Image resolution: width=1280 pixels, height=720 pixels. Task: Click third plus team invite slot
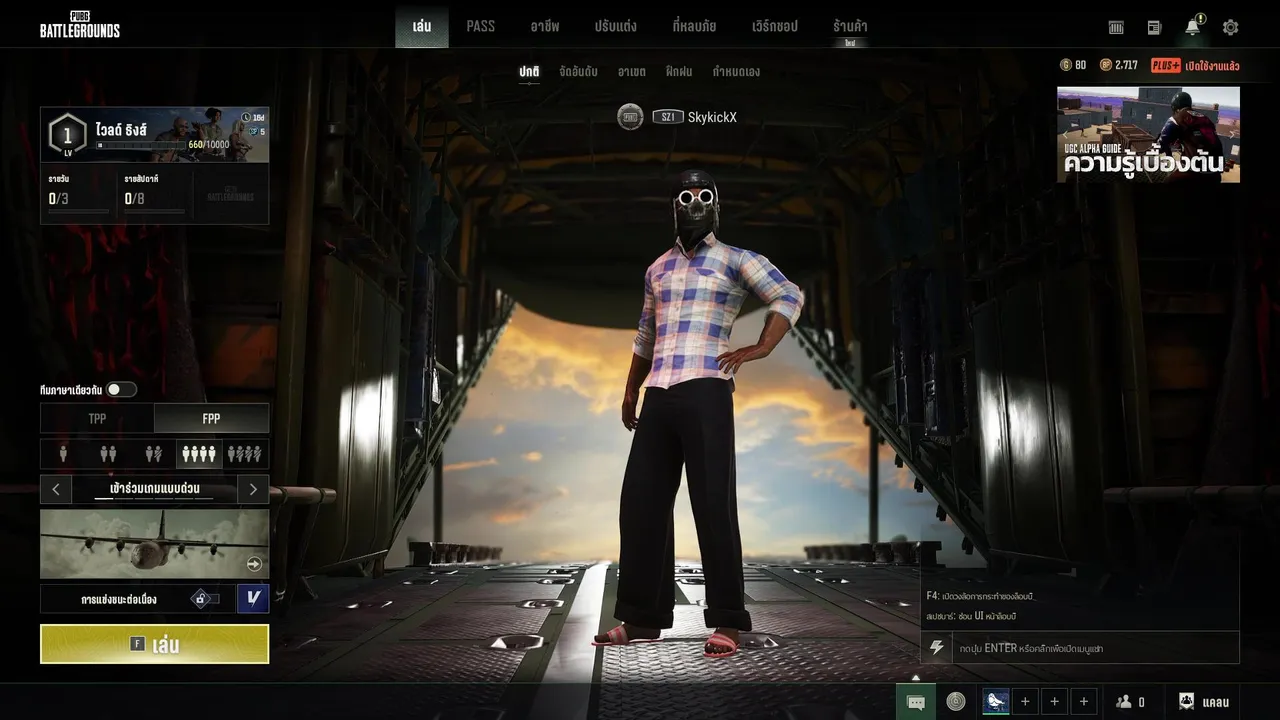click(x=1084, y=702)
